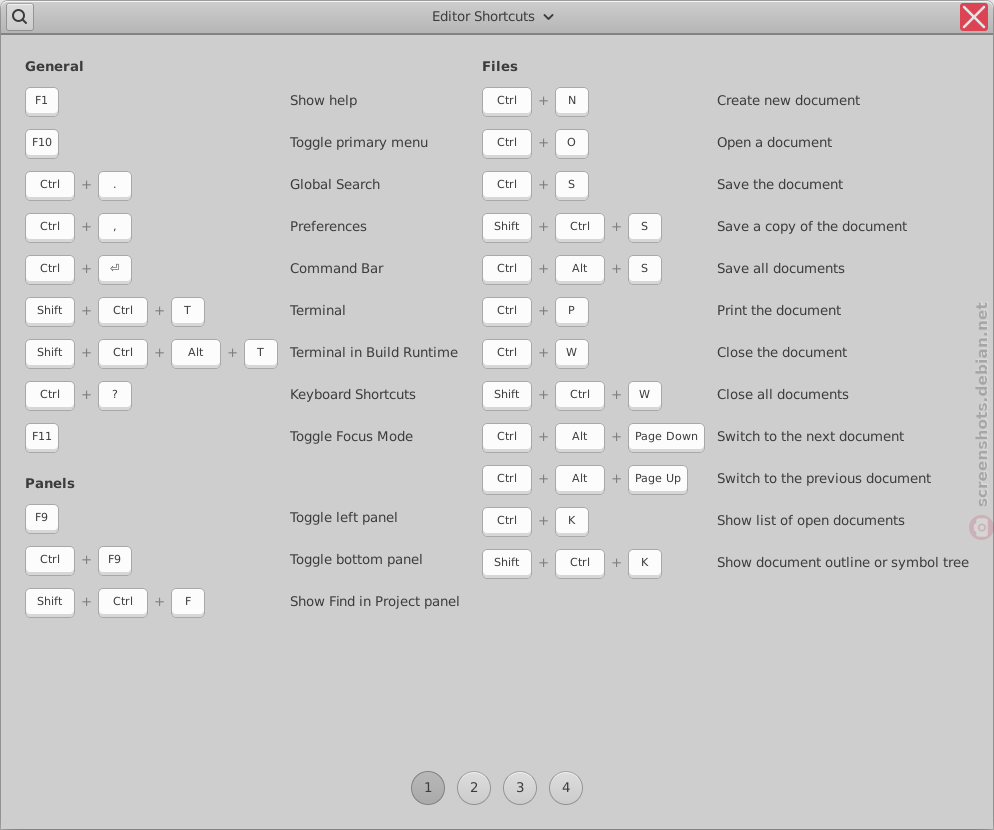Click the W key in Close the document row
This screenshot has width=994, height=830.
[x=572, y=353]
